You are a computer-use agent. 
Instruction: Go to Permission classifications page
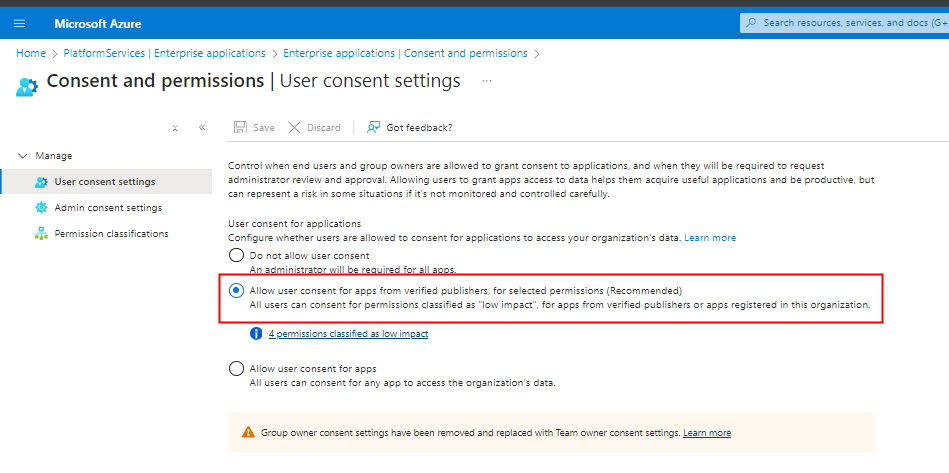click(111, 234)
